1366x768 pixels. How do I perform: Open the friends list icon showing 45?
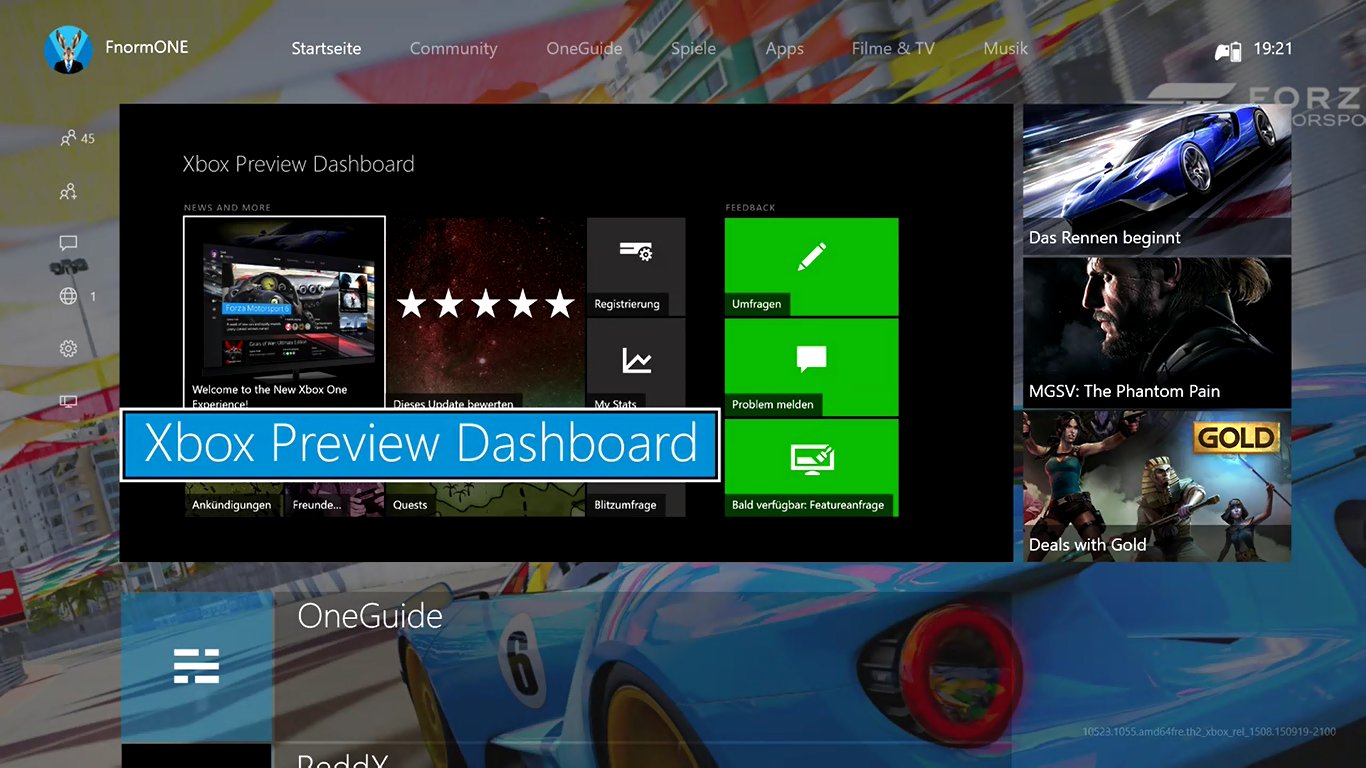pos(69,138)
